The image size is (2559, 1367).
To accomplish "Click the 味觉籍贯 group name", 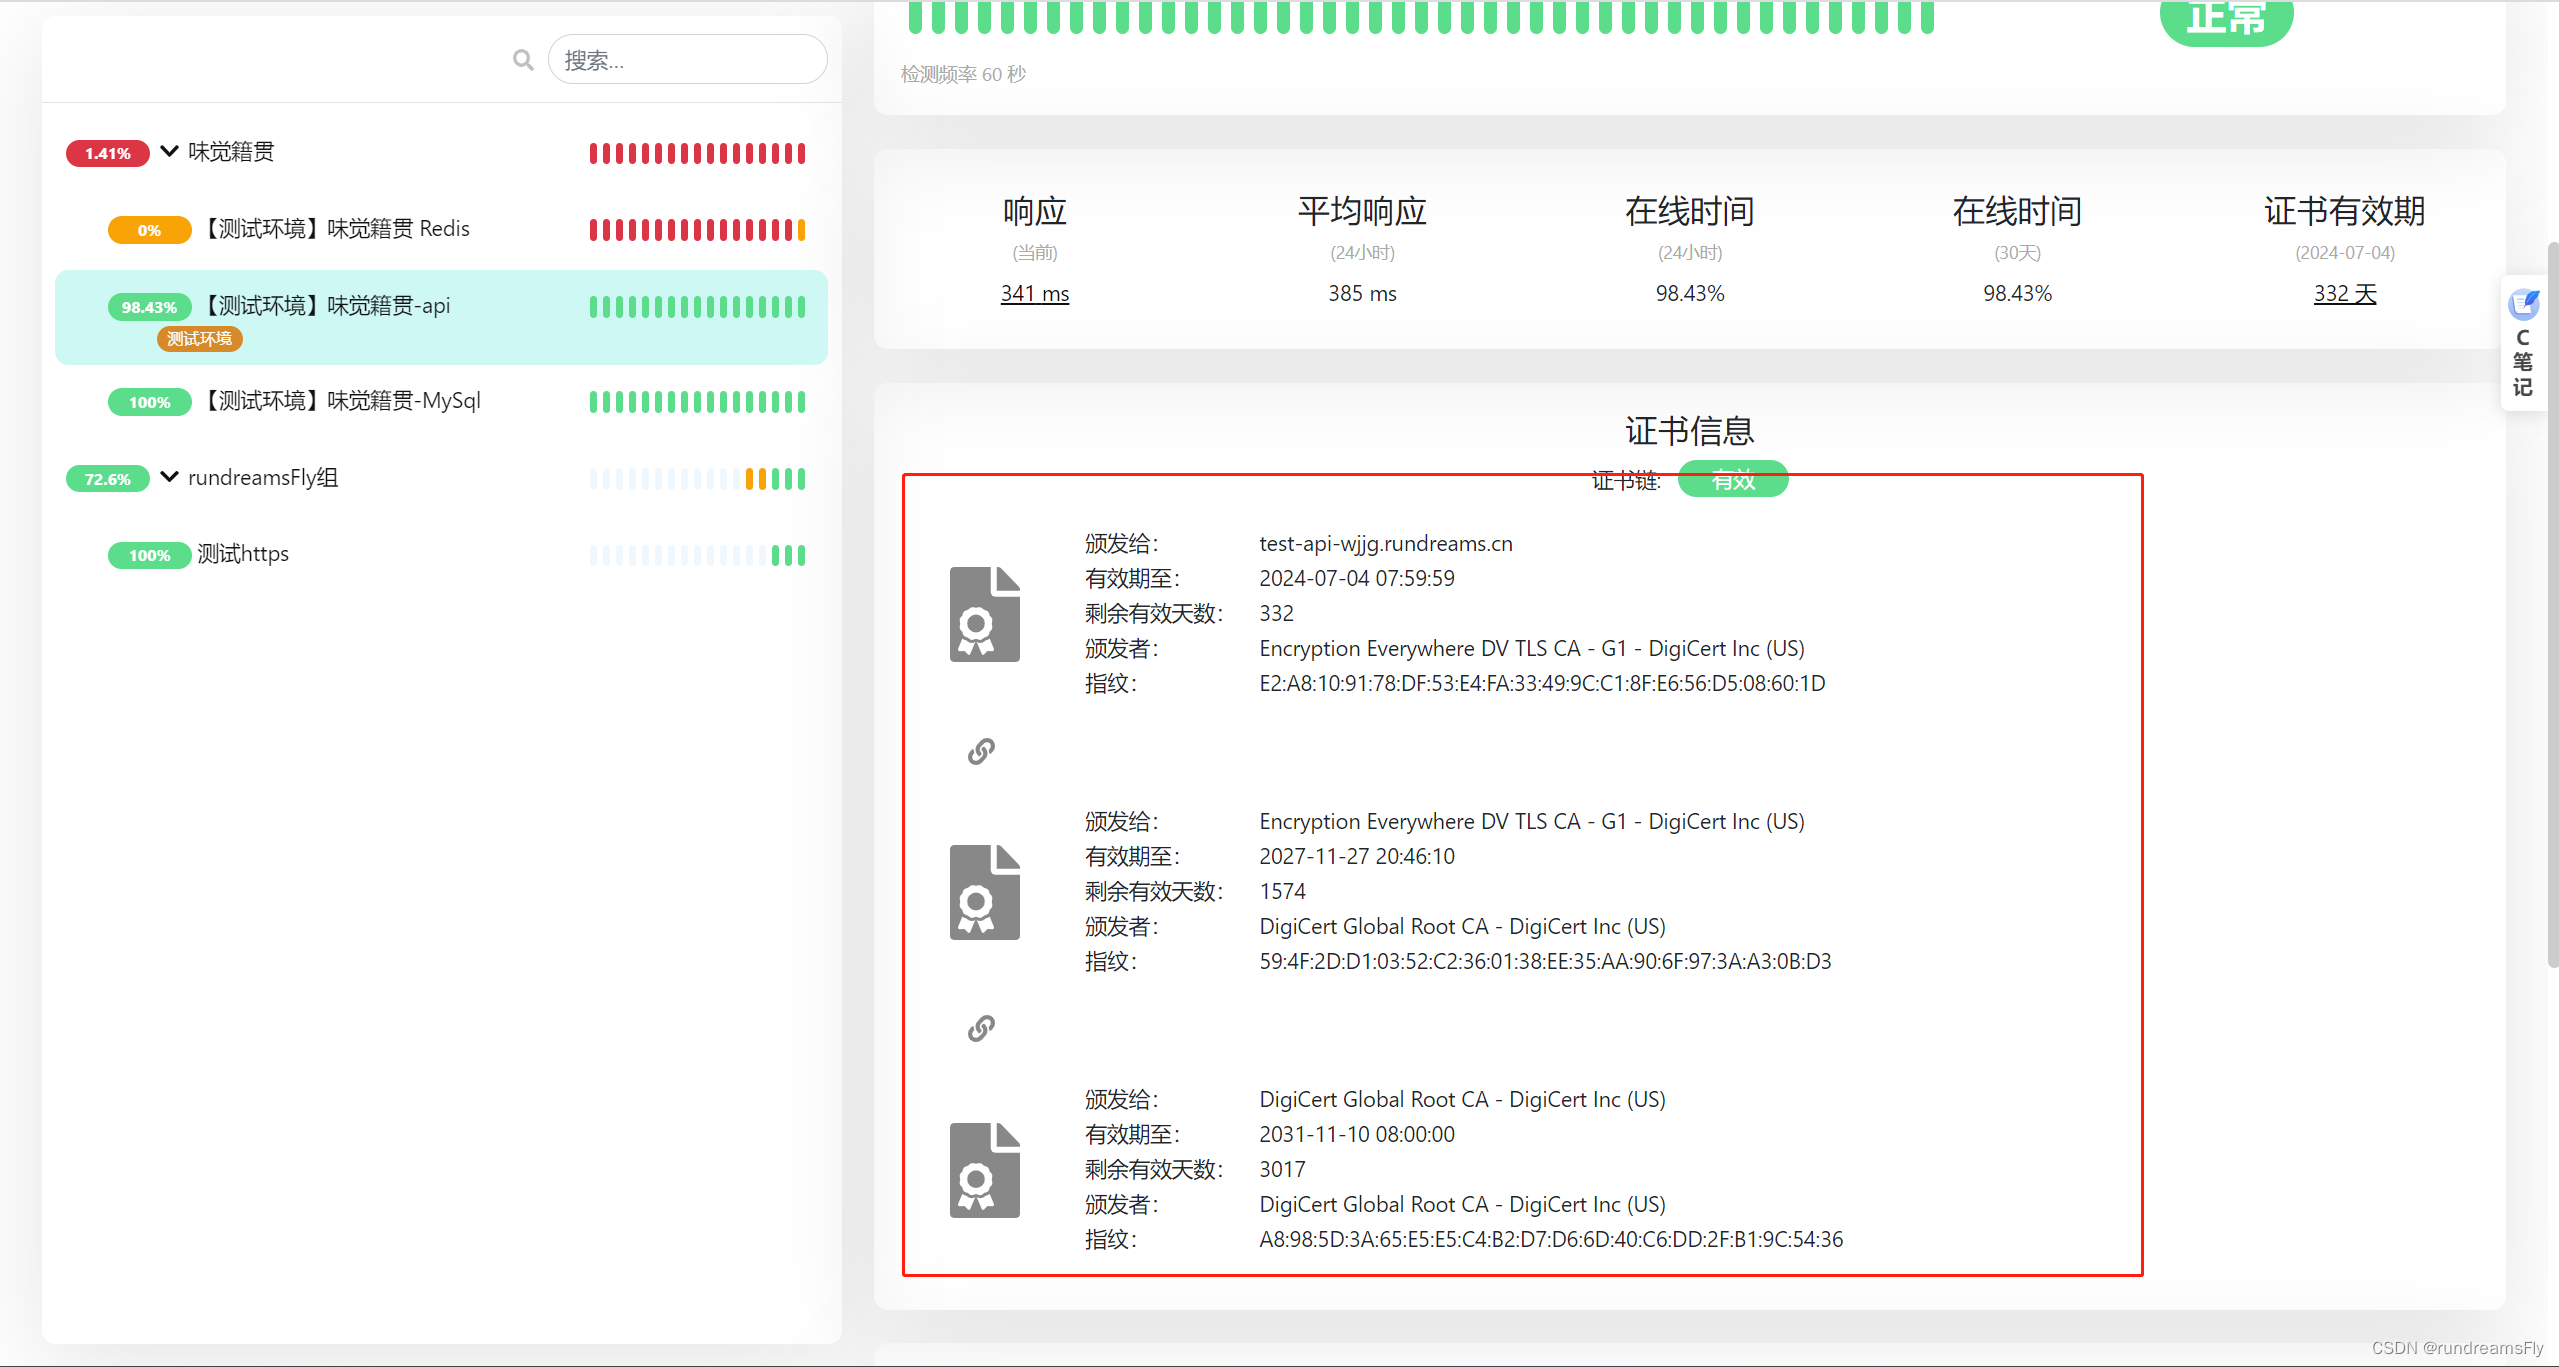I will (231, 152).
